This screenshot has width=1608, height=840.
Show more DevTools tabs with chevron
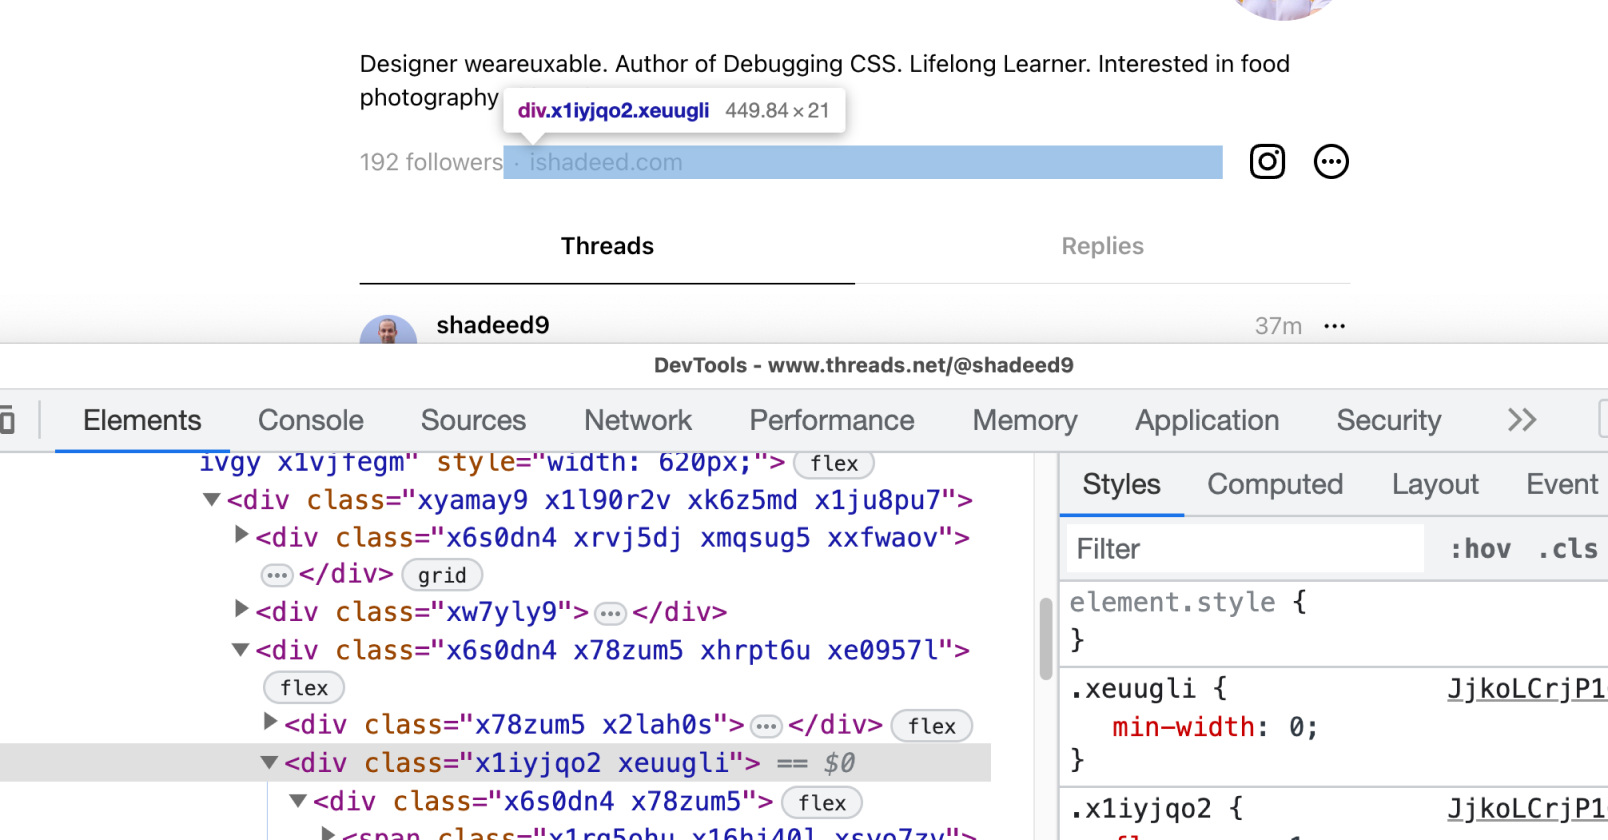click(1521, 420)
